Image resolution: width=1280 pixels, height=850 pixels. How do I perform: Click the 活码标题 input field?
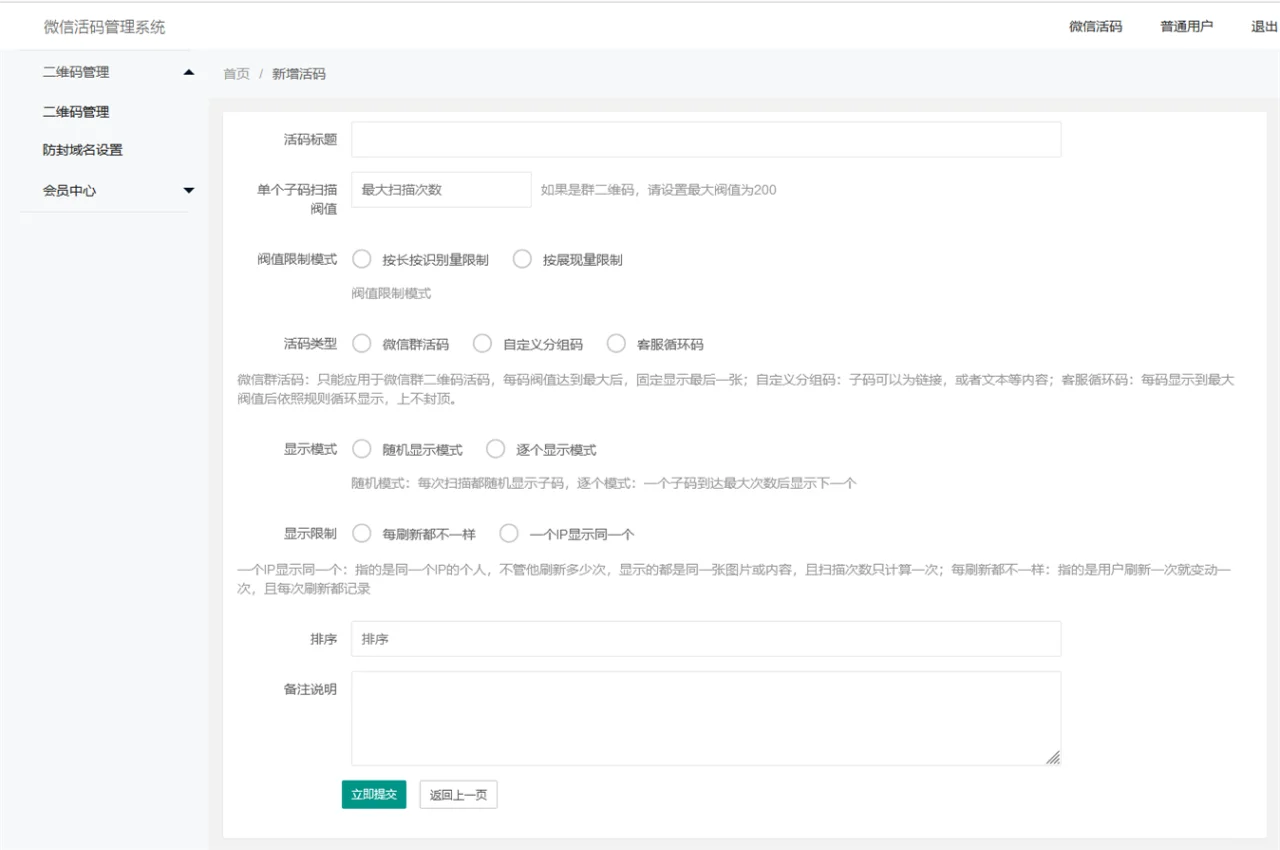[x=704, y=139]
